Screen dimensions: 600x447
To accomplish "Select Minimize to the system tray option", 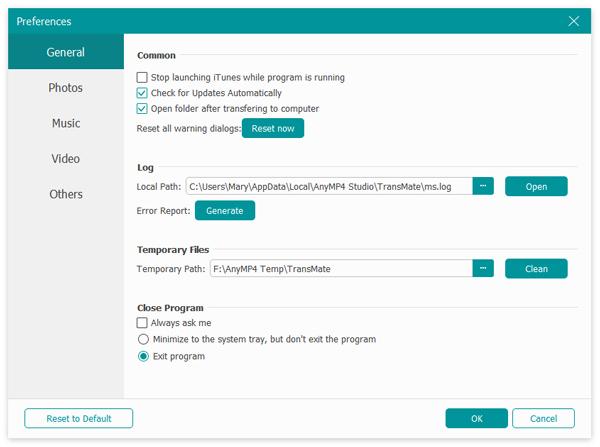I will tap(142, 339).
